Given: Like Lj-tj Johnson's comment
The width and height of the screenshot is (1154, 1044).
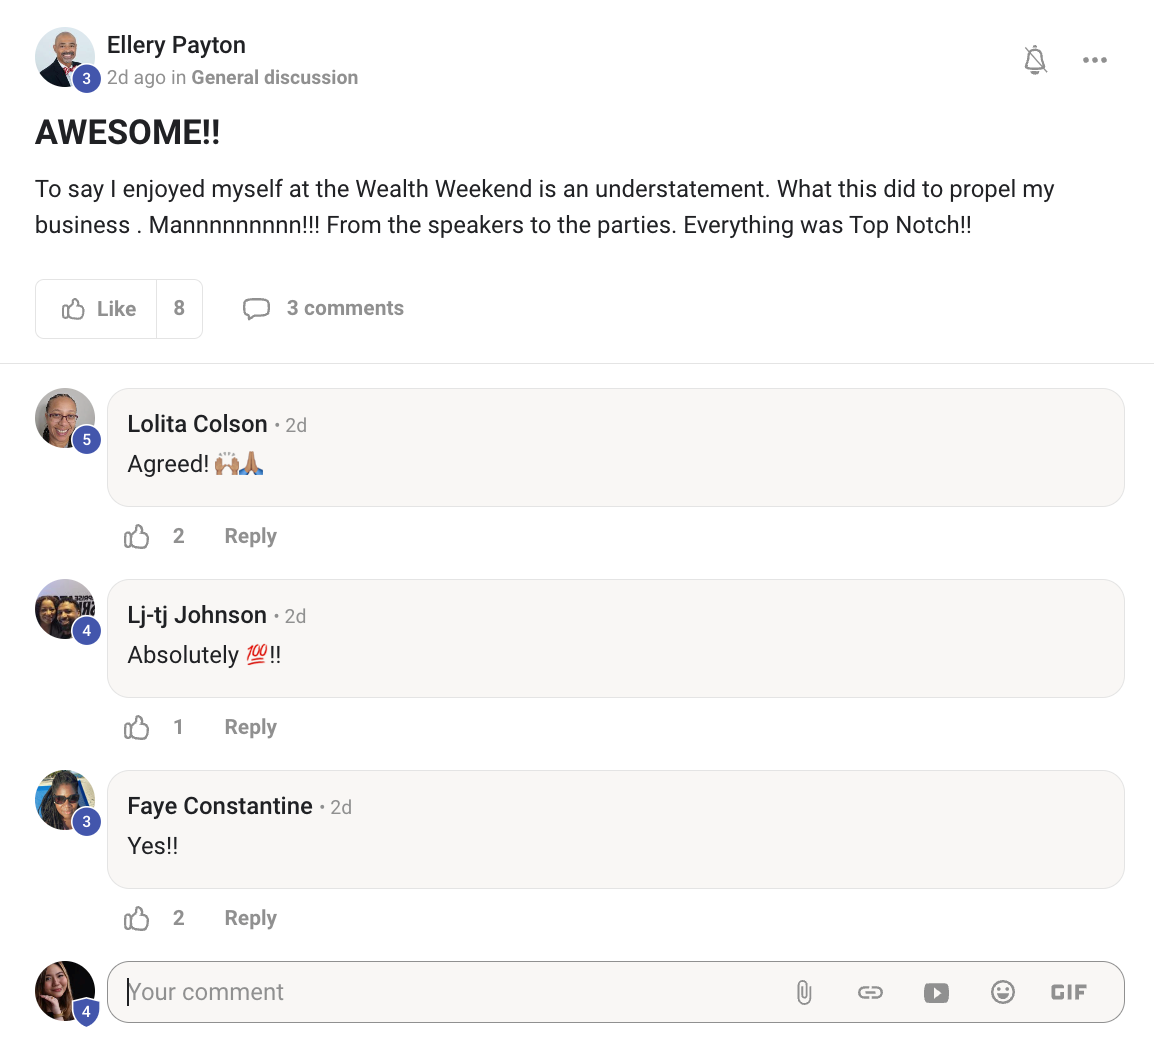Looking at the screenshot, I should tap(137, 728).
